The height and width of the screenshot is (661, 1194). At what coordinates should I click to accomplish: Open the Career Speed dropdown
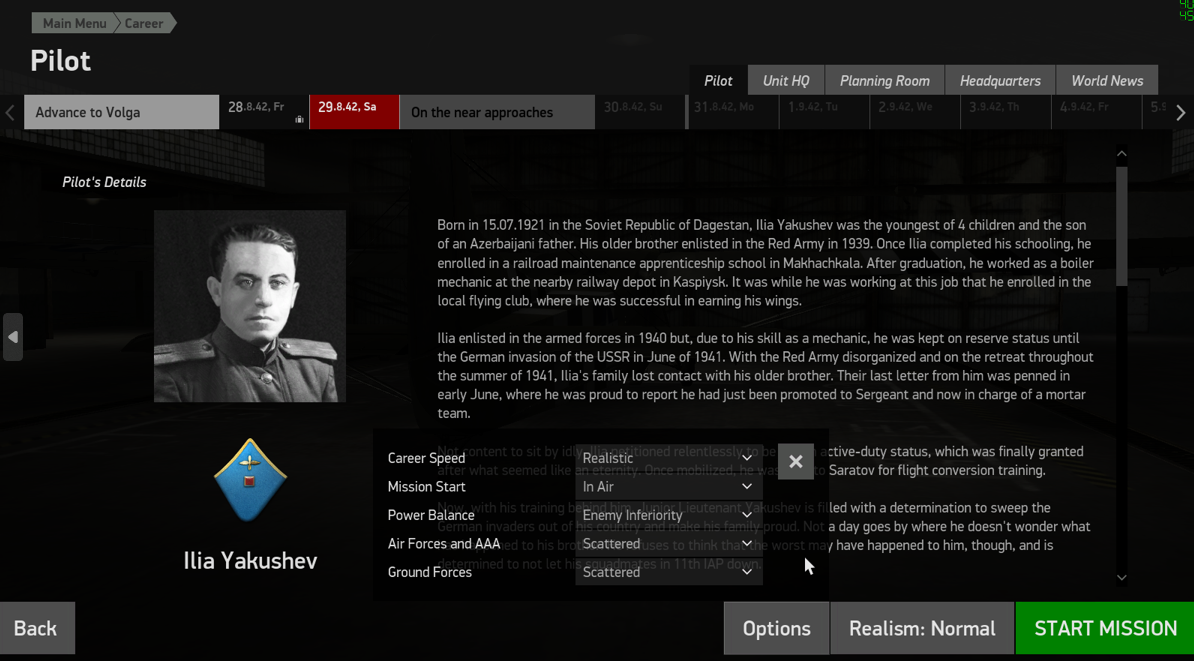tap(669, 458)
